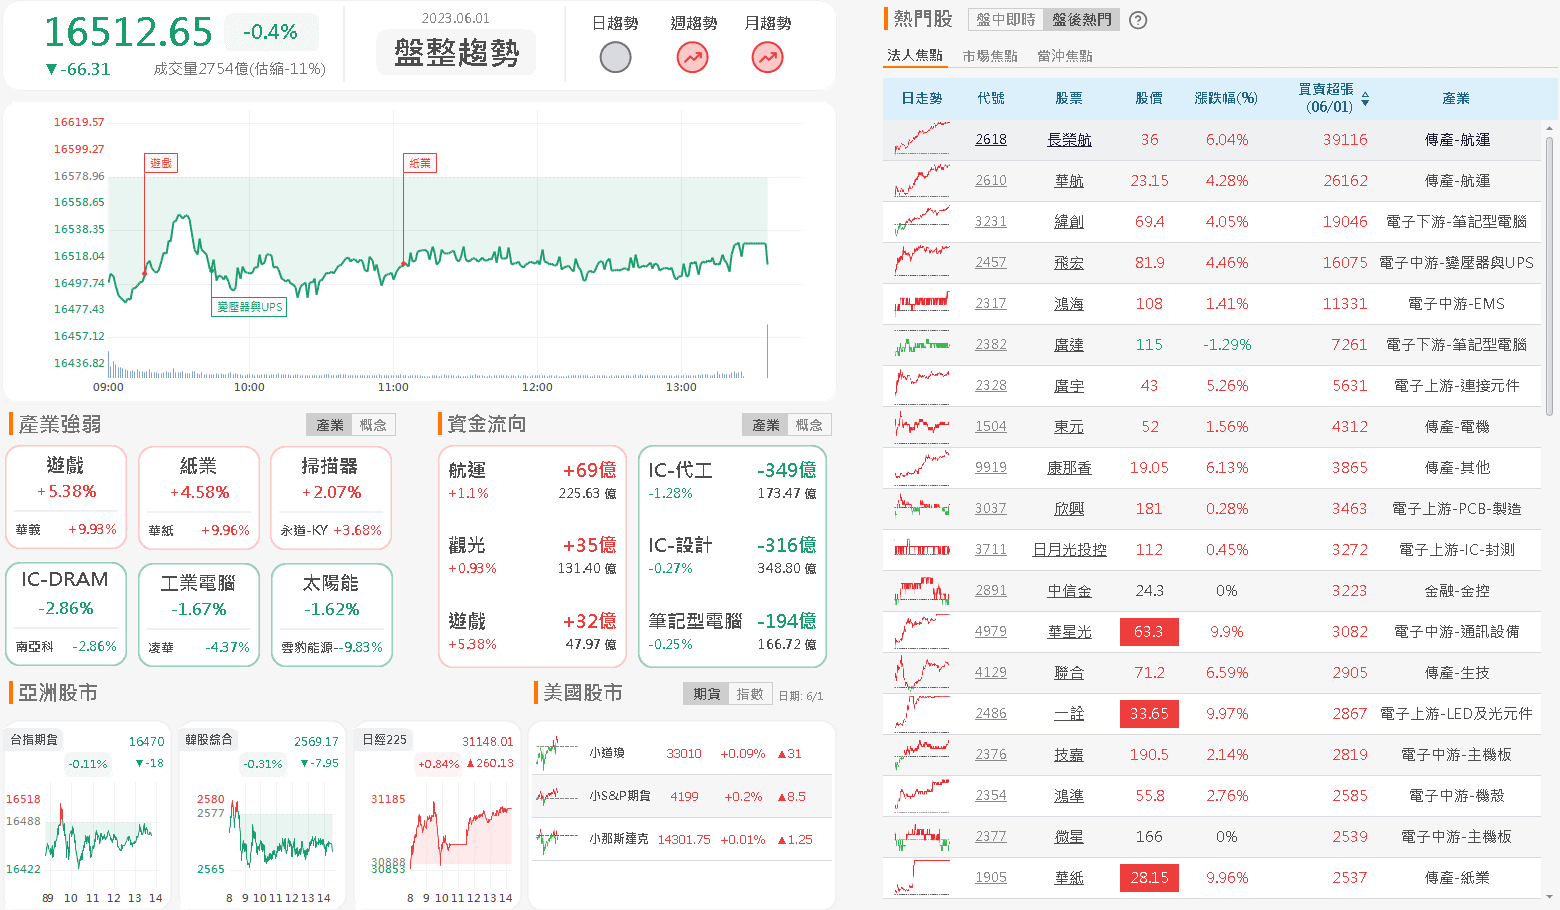Click IC-代工 fund outflow entry
The image size is (1560, 910).
732,480
